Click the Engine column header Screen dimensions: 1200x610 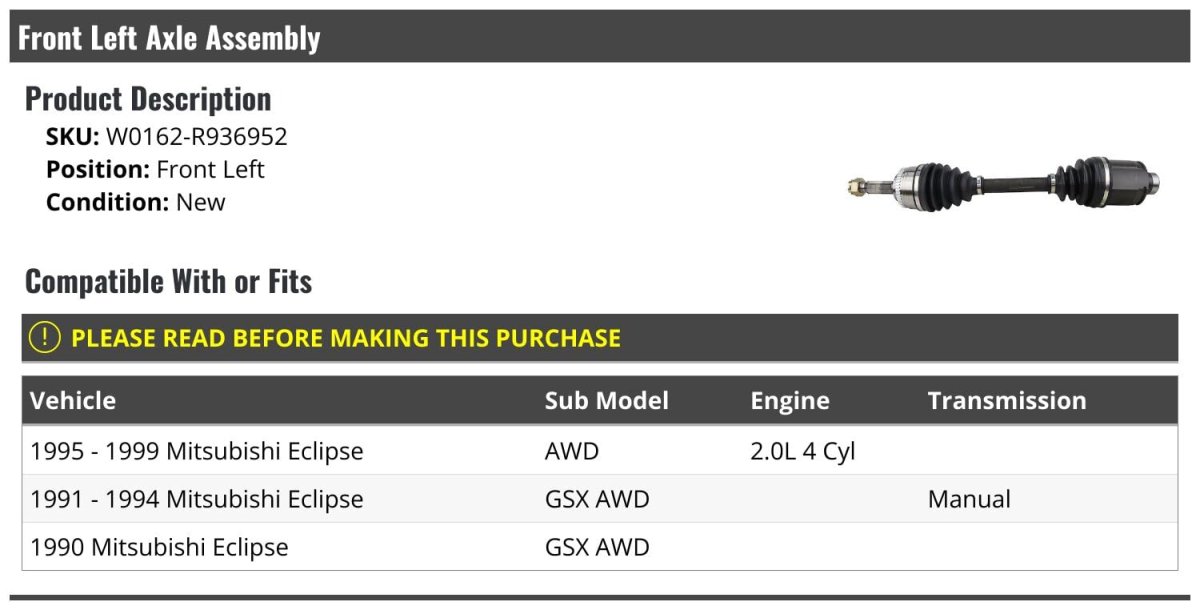tap(789, 401)
